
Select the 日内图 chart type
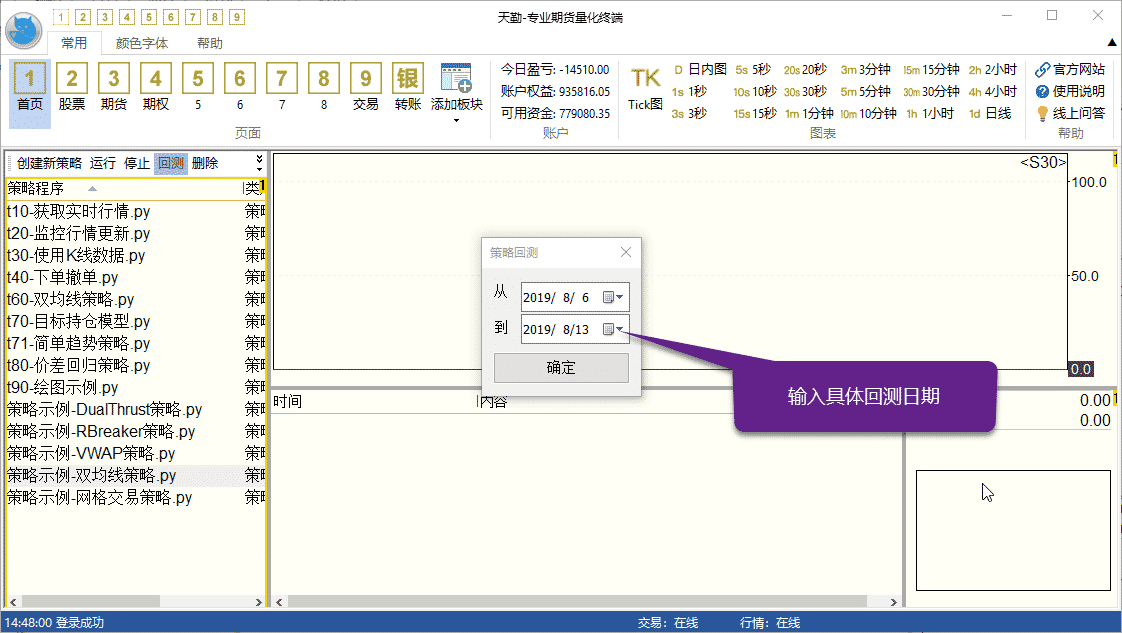click(x=700, y=70)
